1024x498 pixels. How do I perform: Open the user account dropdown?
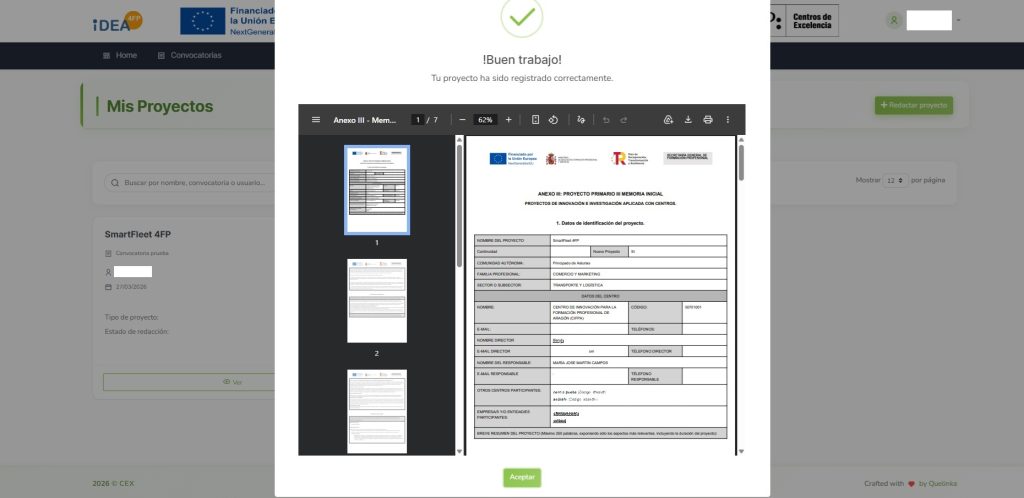925,20
